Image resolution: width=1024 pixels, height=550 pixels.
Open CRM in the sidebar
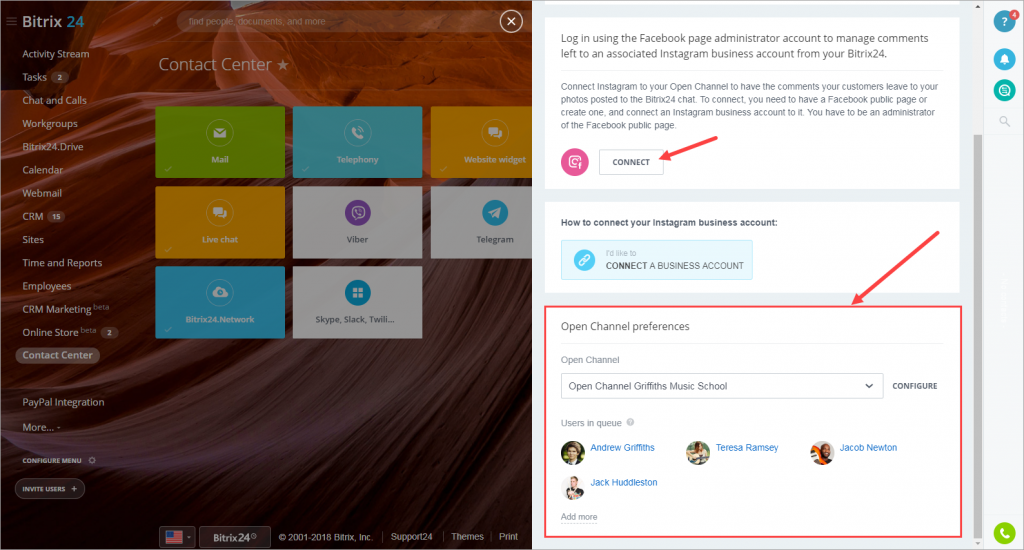point(33,216)
